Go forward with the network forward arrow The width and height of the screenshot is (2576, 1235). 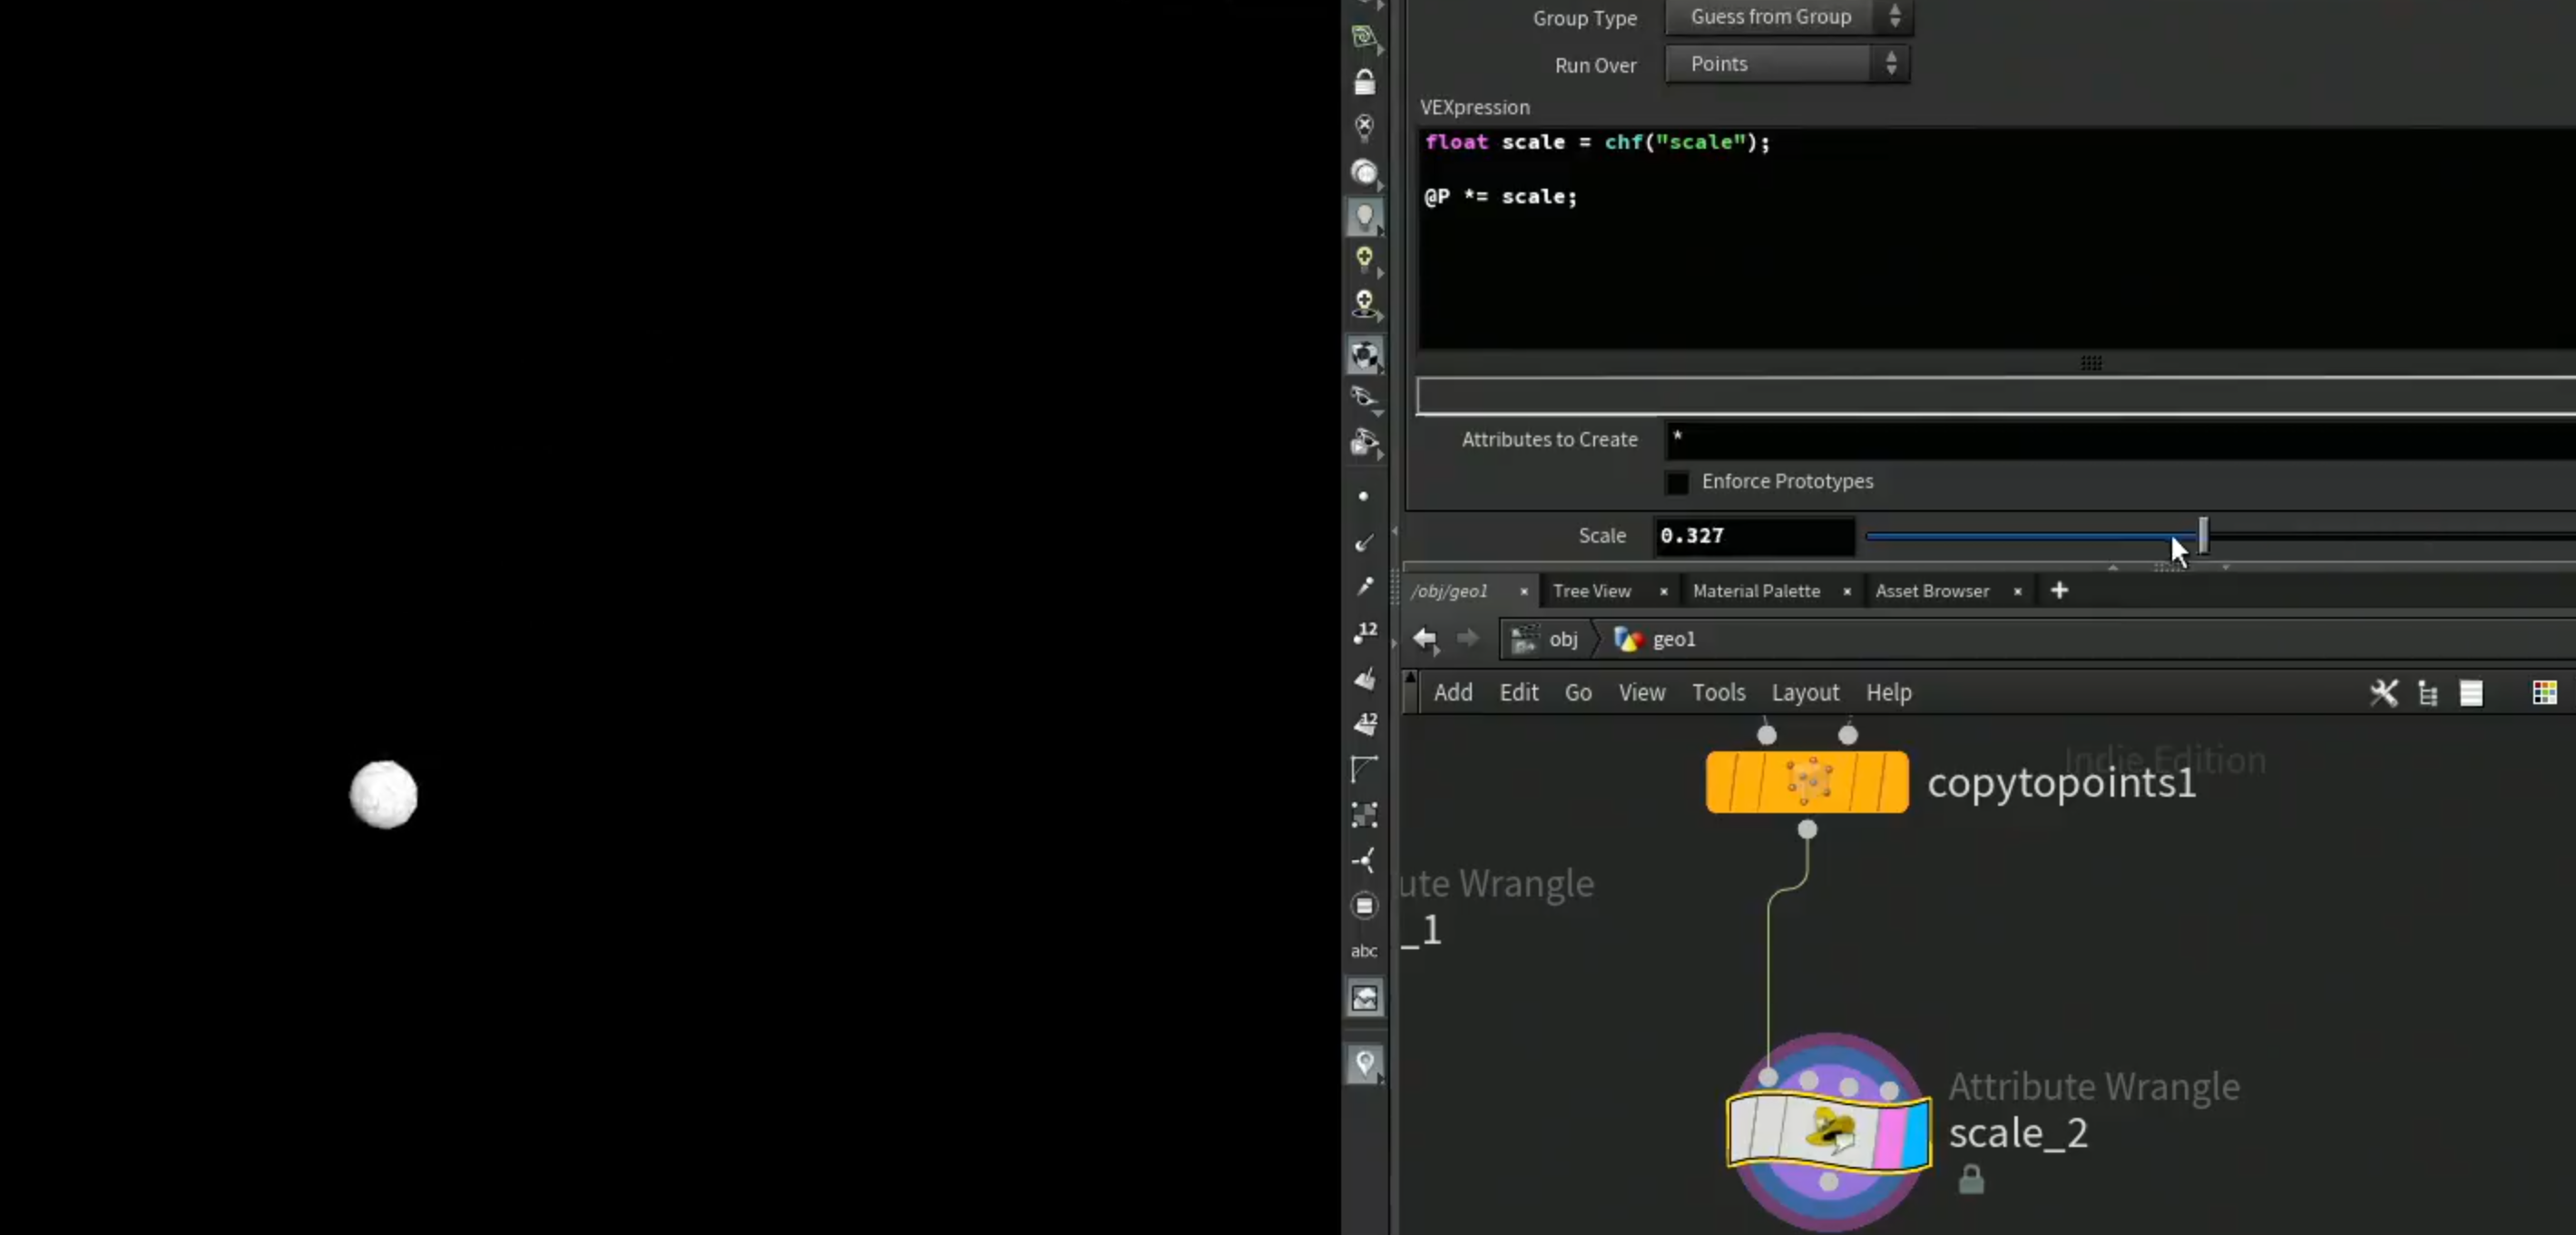point(1467,639)
